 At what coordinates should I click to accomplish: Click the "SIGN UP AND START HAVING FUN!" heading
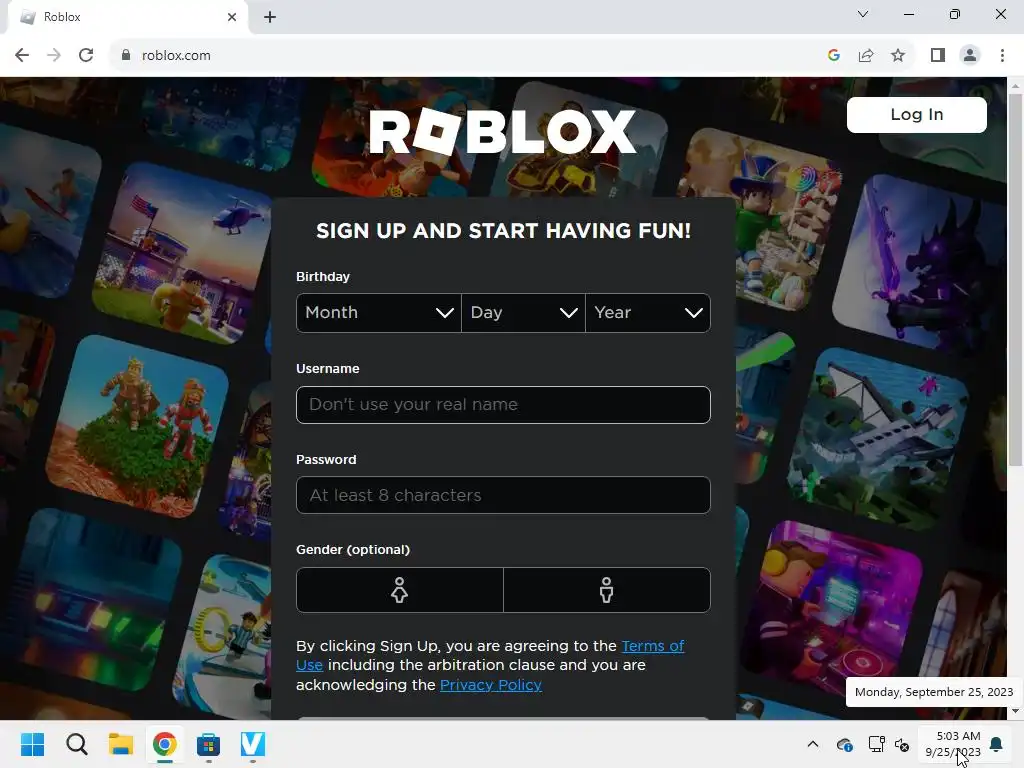[x=503, y=231]
